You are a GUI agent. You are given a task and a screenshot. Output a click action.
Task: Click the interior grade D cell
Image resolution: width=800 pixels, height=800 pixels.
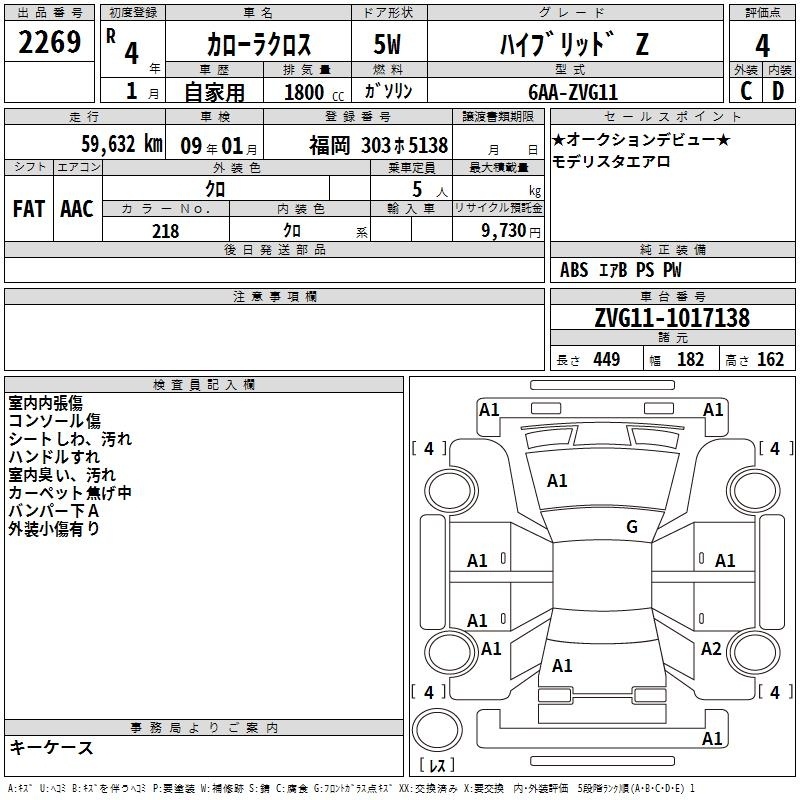pyautogui.click(x=779, y=91)
